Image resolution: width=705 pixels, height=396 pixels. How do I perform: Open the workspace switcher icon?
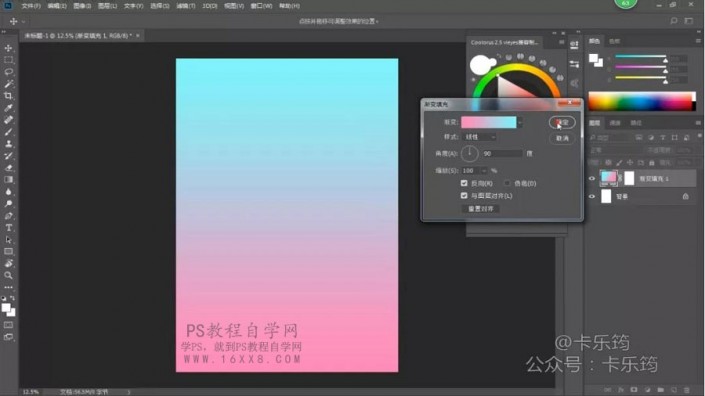(x=689, y=21)
